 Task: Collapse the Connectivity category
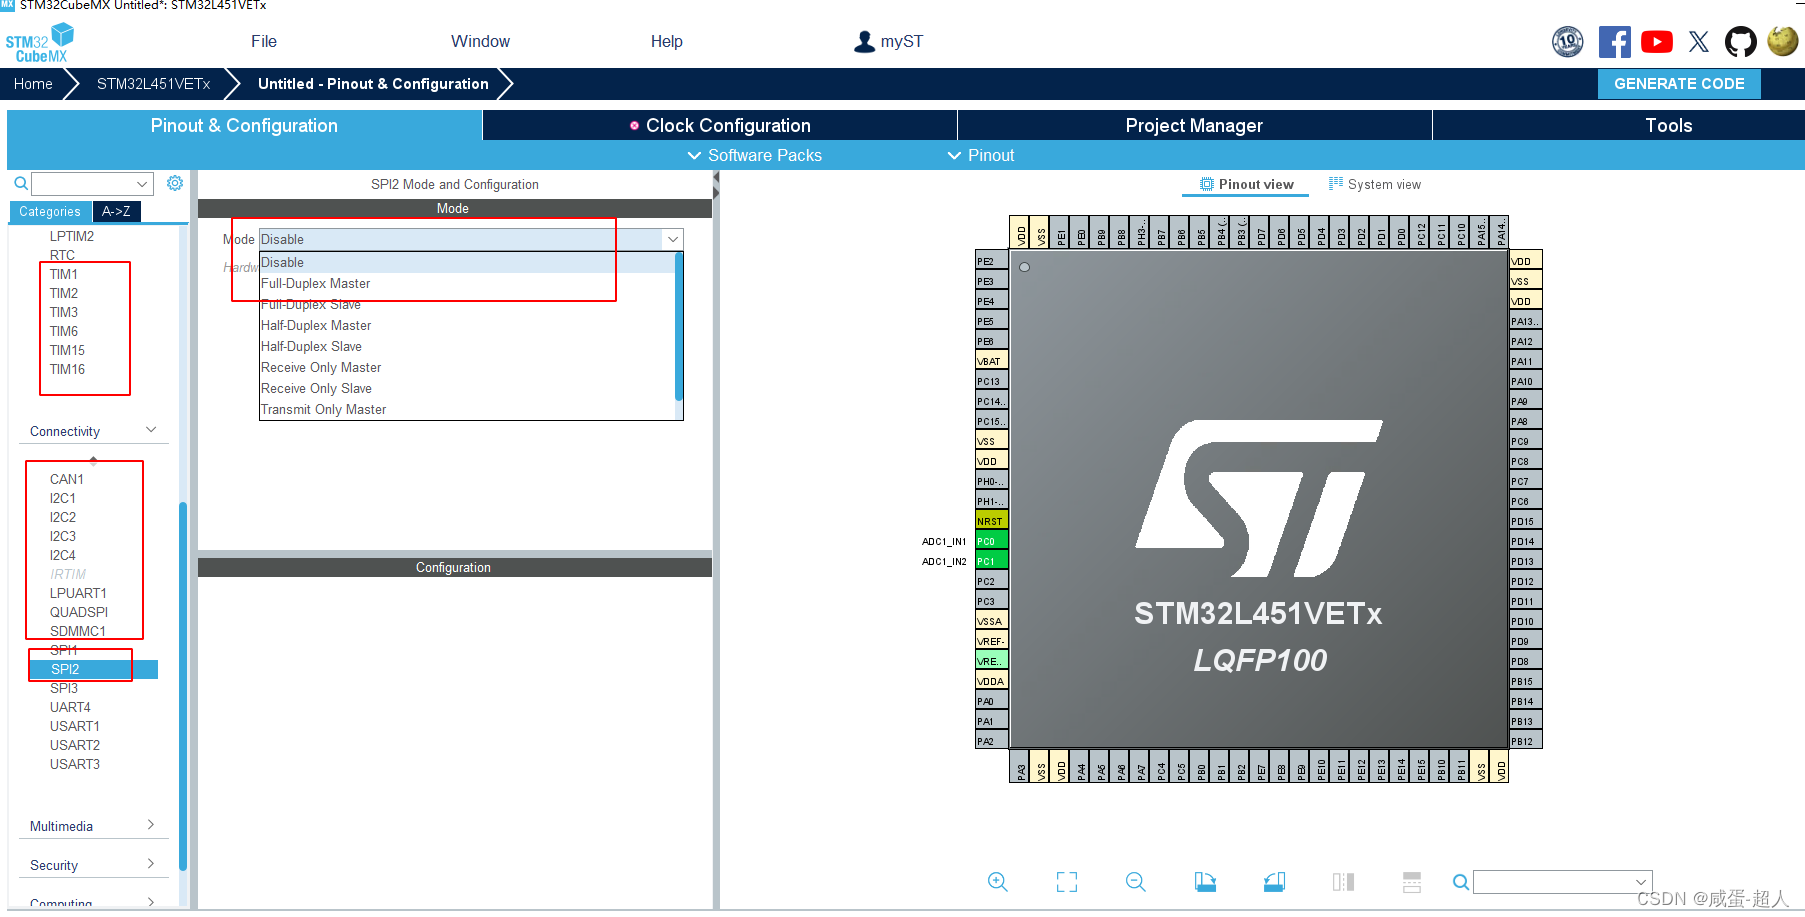(151, 430)
